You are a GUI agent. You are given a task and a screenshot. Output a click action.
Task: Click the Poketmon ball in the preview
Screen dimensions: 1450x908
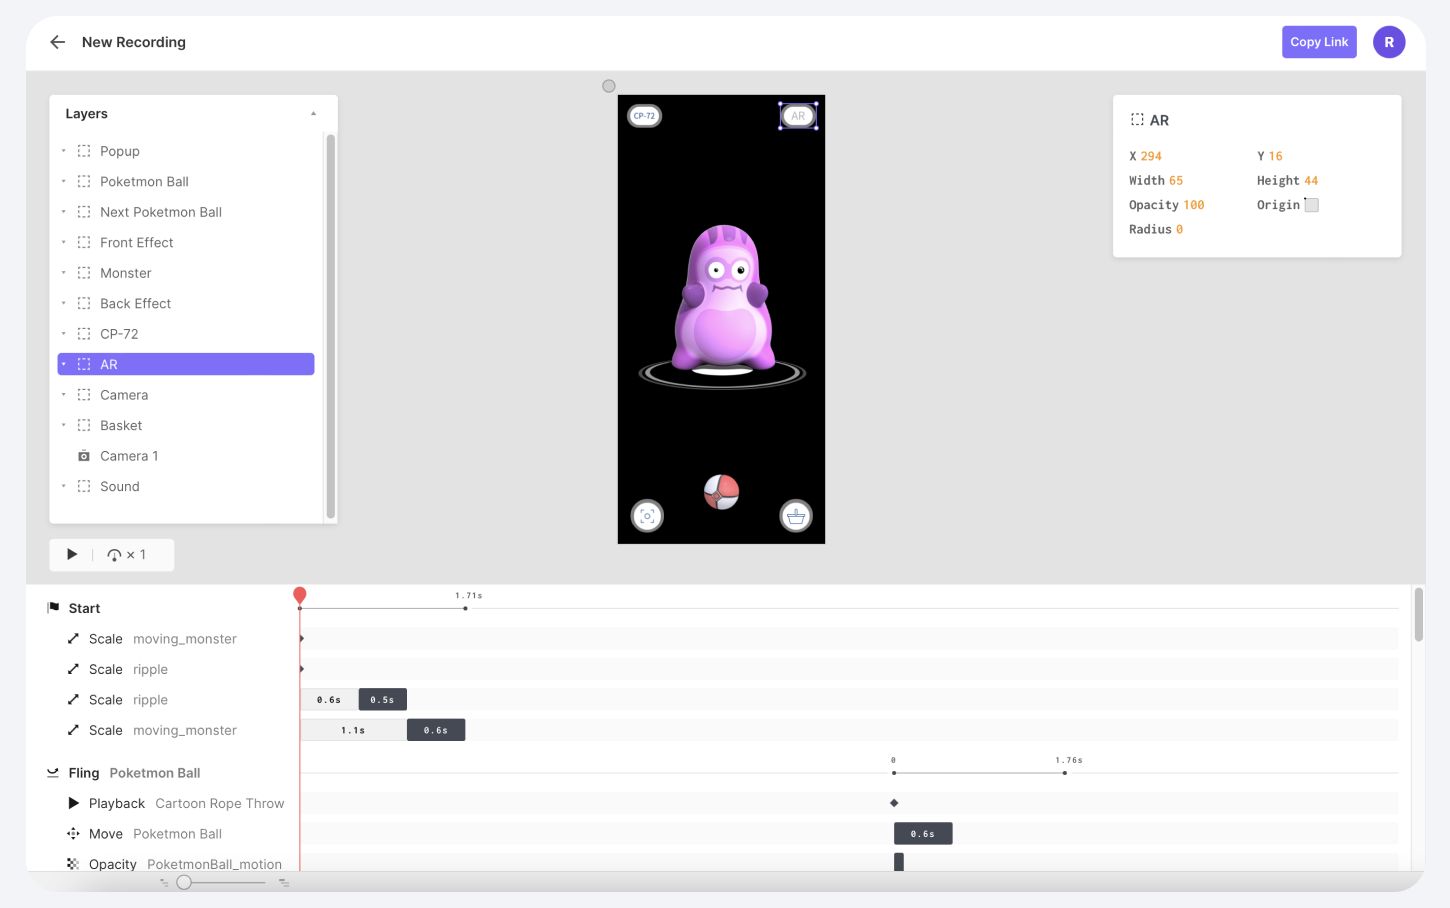coord(721,492)
